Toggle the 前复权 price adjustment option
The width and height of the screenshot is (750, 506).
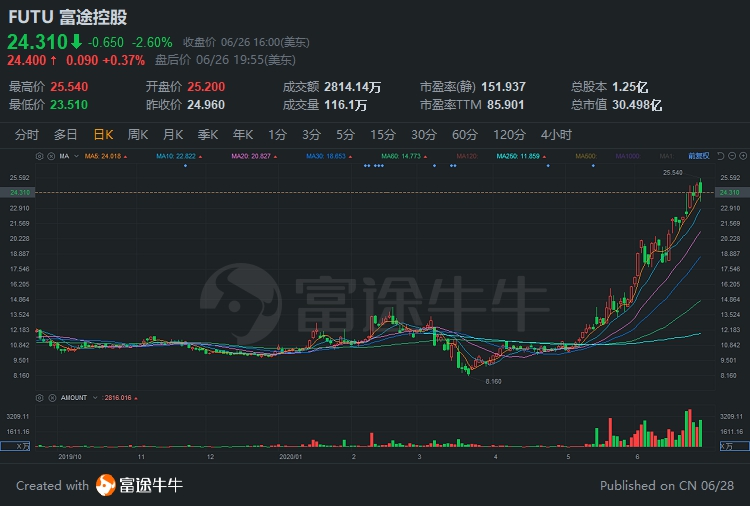tap(698, 156)
